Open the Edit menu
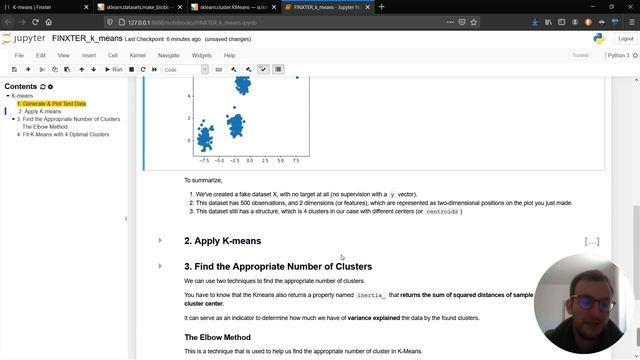 click(40, 56)
